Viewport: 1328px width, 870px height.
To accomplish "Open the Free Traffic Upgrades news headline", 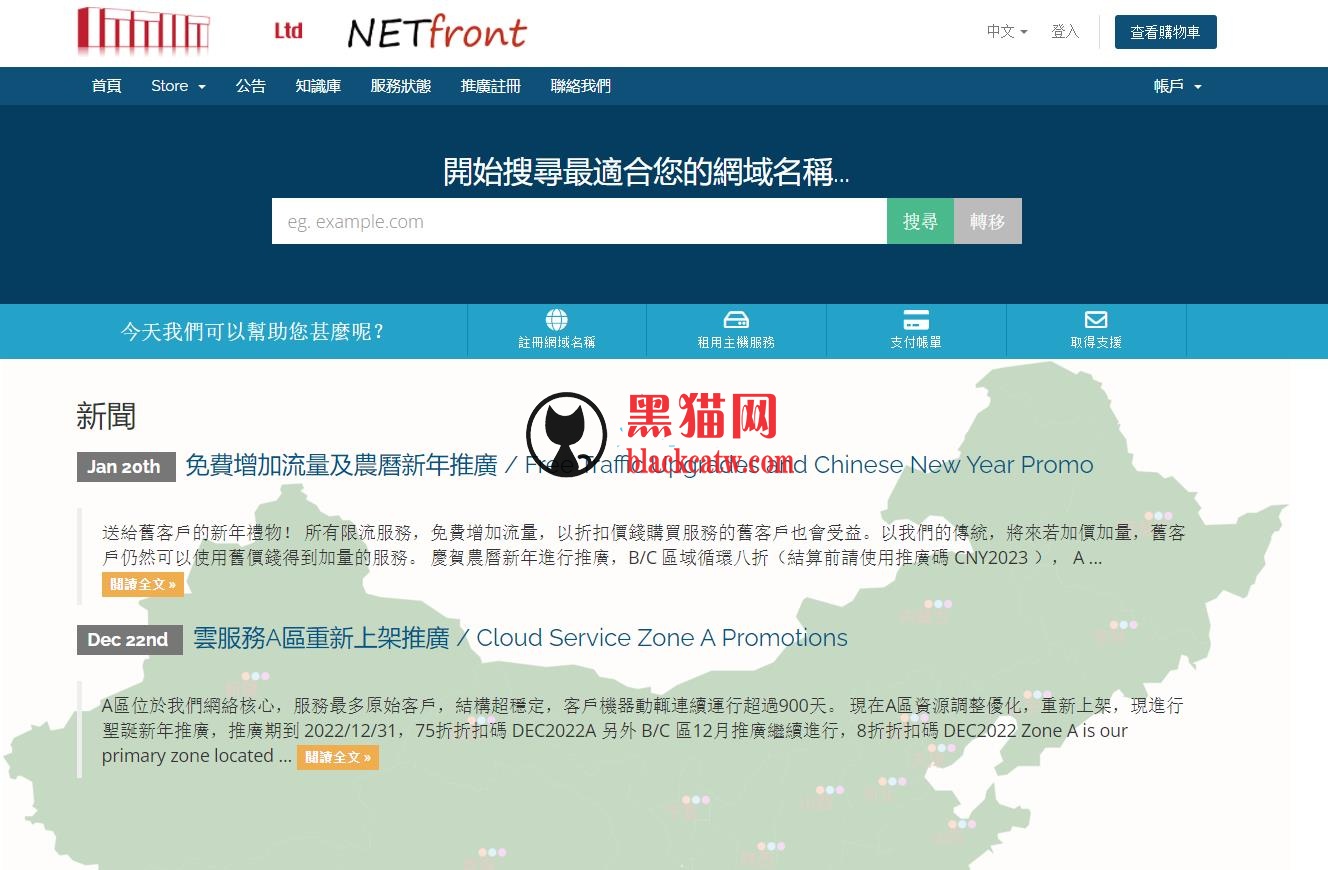I will coord(639,465).
